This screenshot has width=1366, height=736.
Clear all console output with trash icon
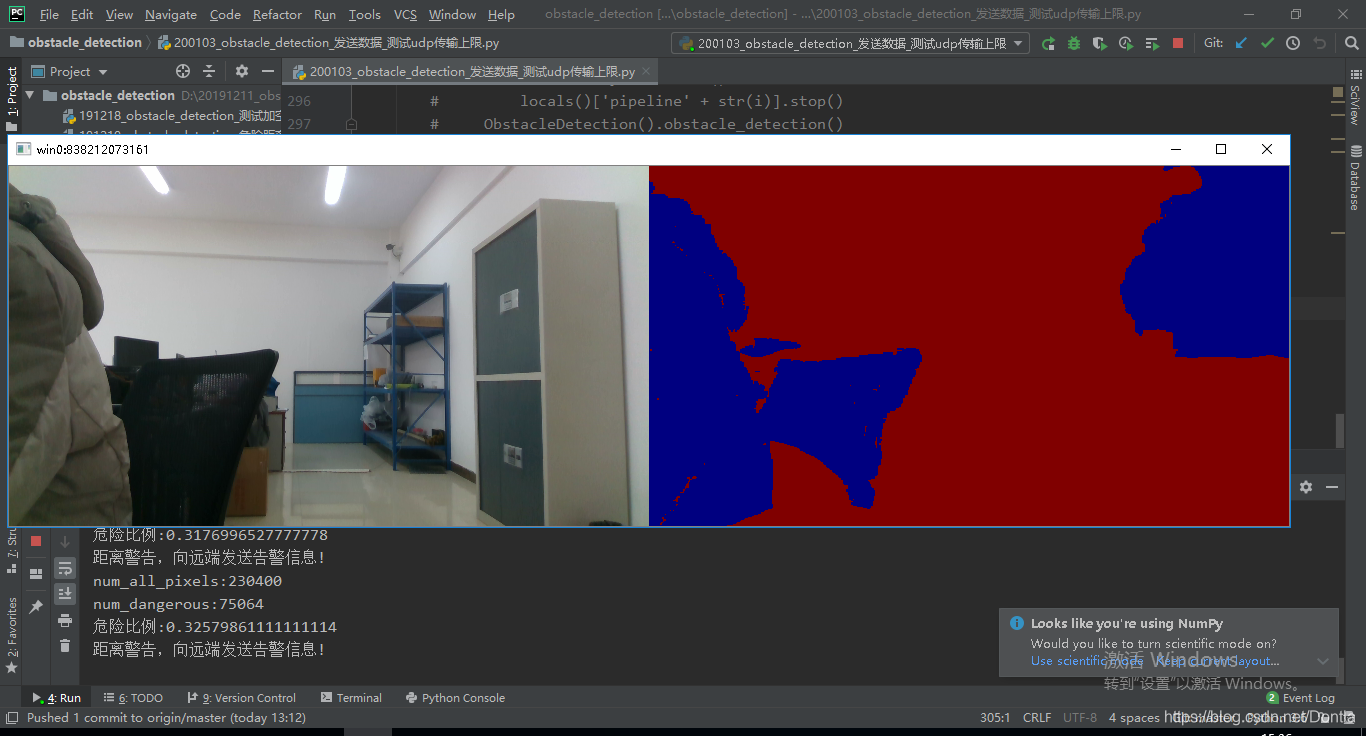pos(65,646)
